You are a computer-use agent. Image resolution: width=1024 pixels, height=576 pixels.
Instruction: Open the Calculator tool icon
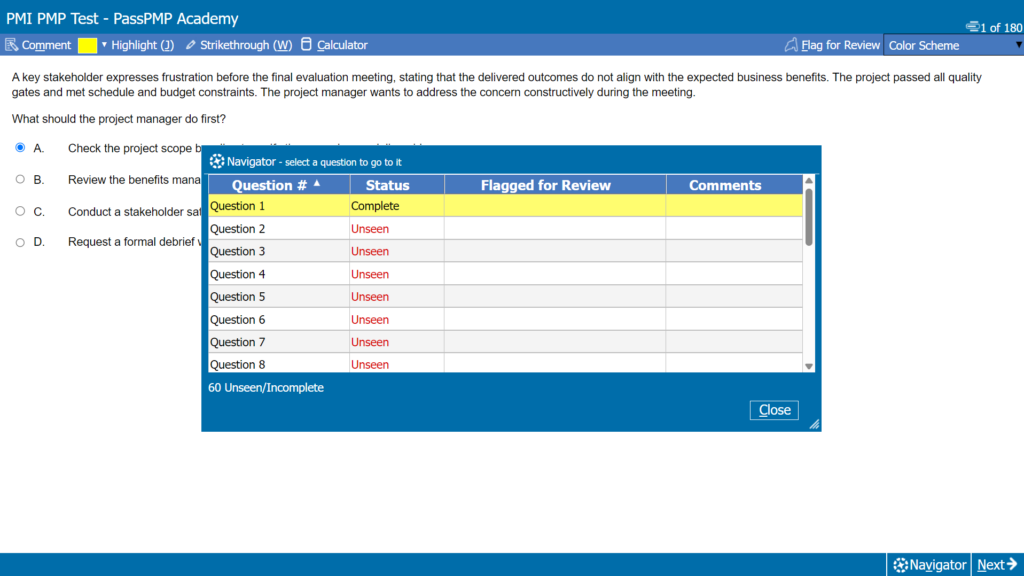(306, 44)
